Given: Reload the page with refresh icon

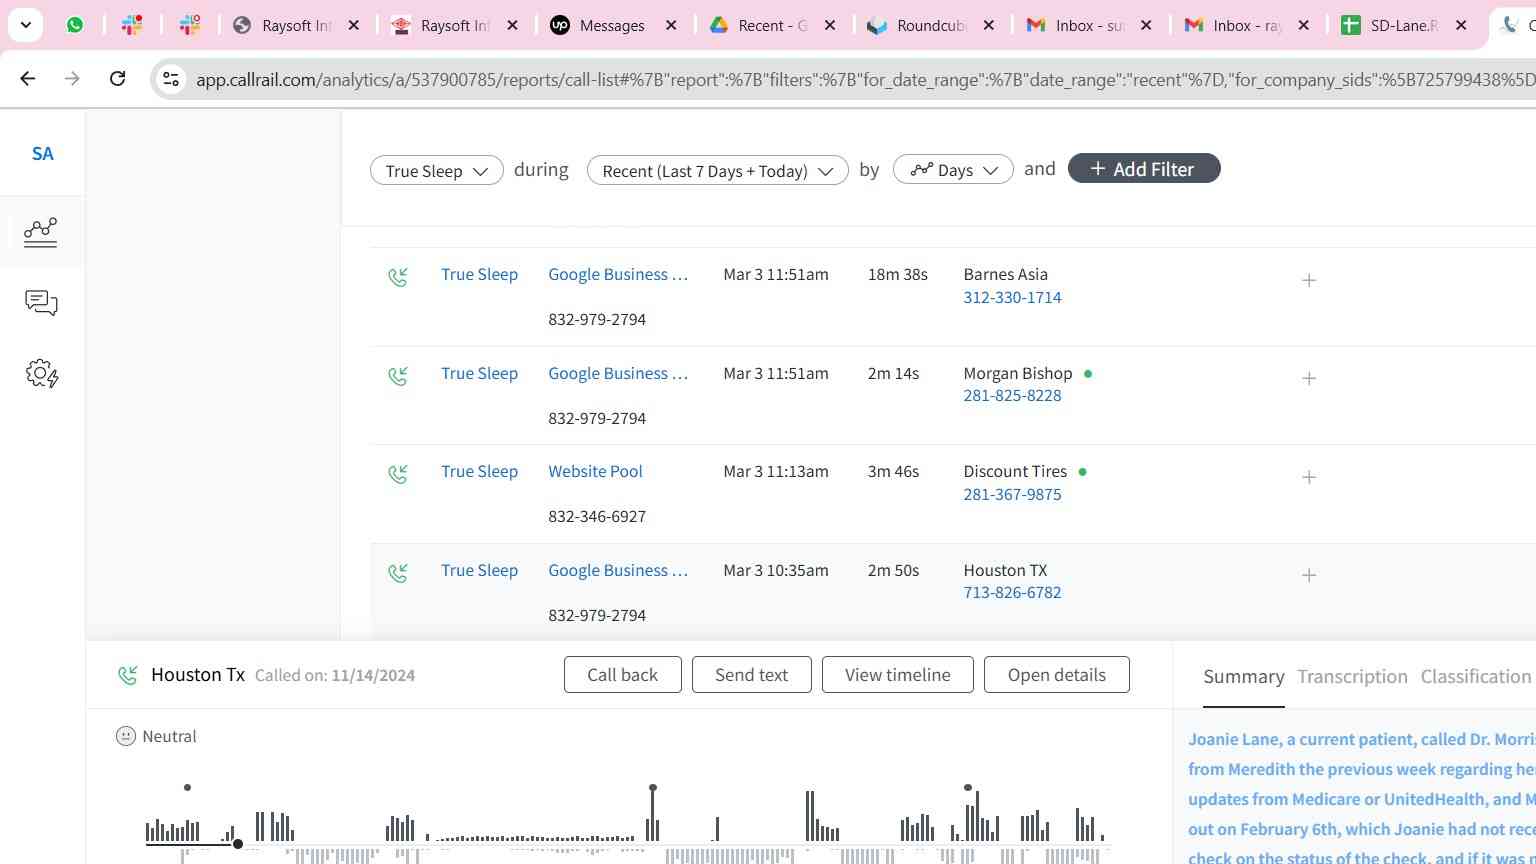Looking at the screenshot, I should [117, 78].
